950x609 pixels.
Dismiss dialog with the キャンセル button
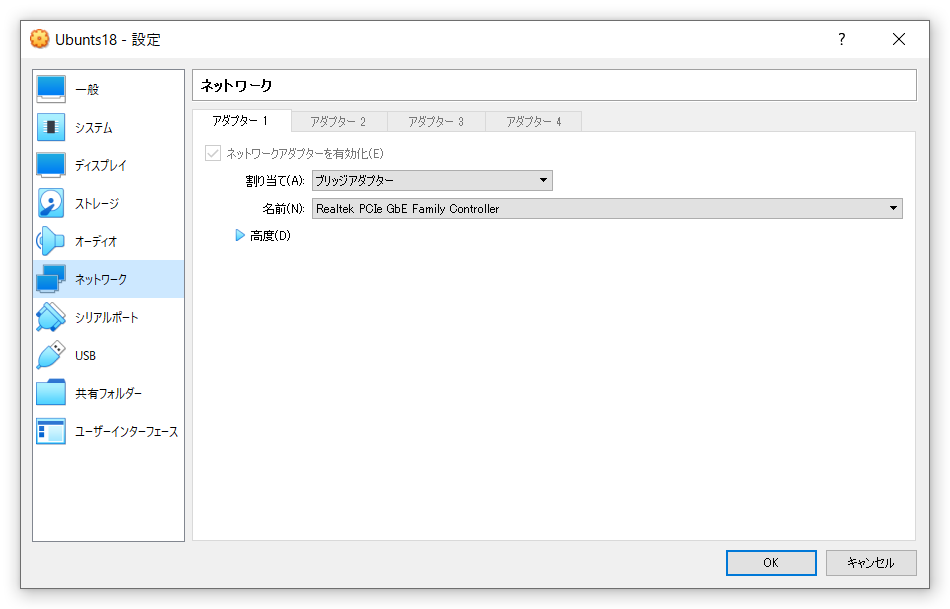coord(869,562)
